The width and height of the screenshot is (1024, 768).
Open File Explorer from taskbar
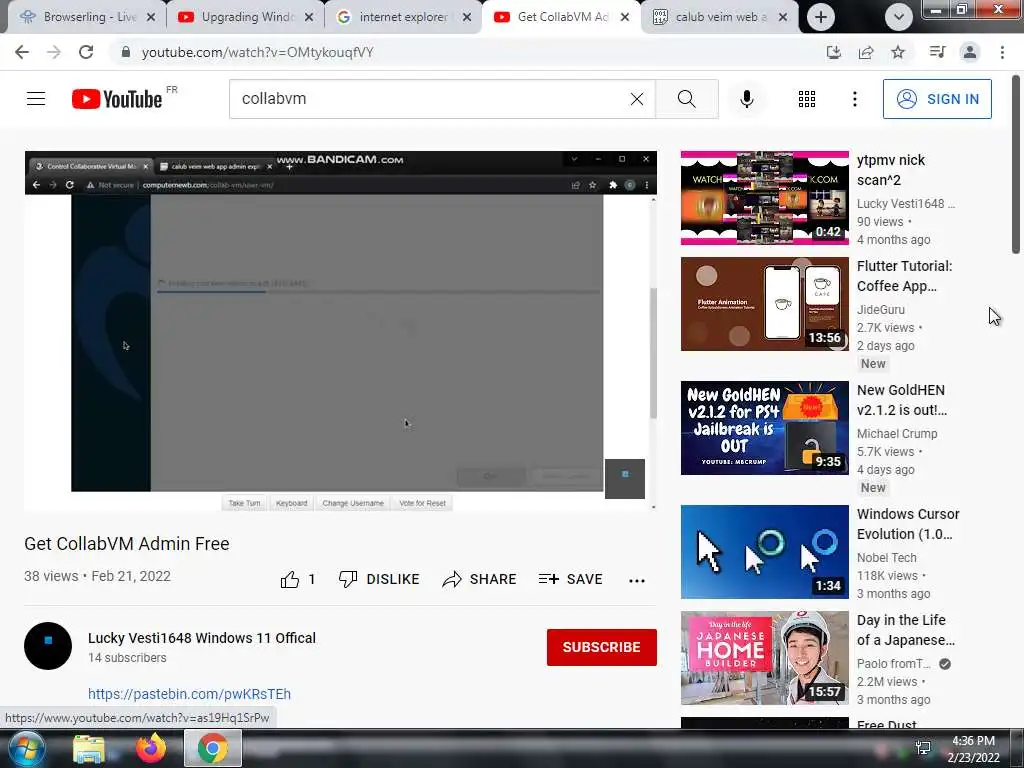[x=88, y=748]
